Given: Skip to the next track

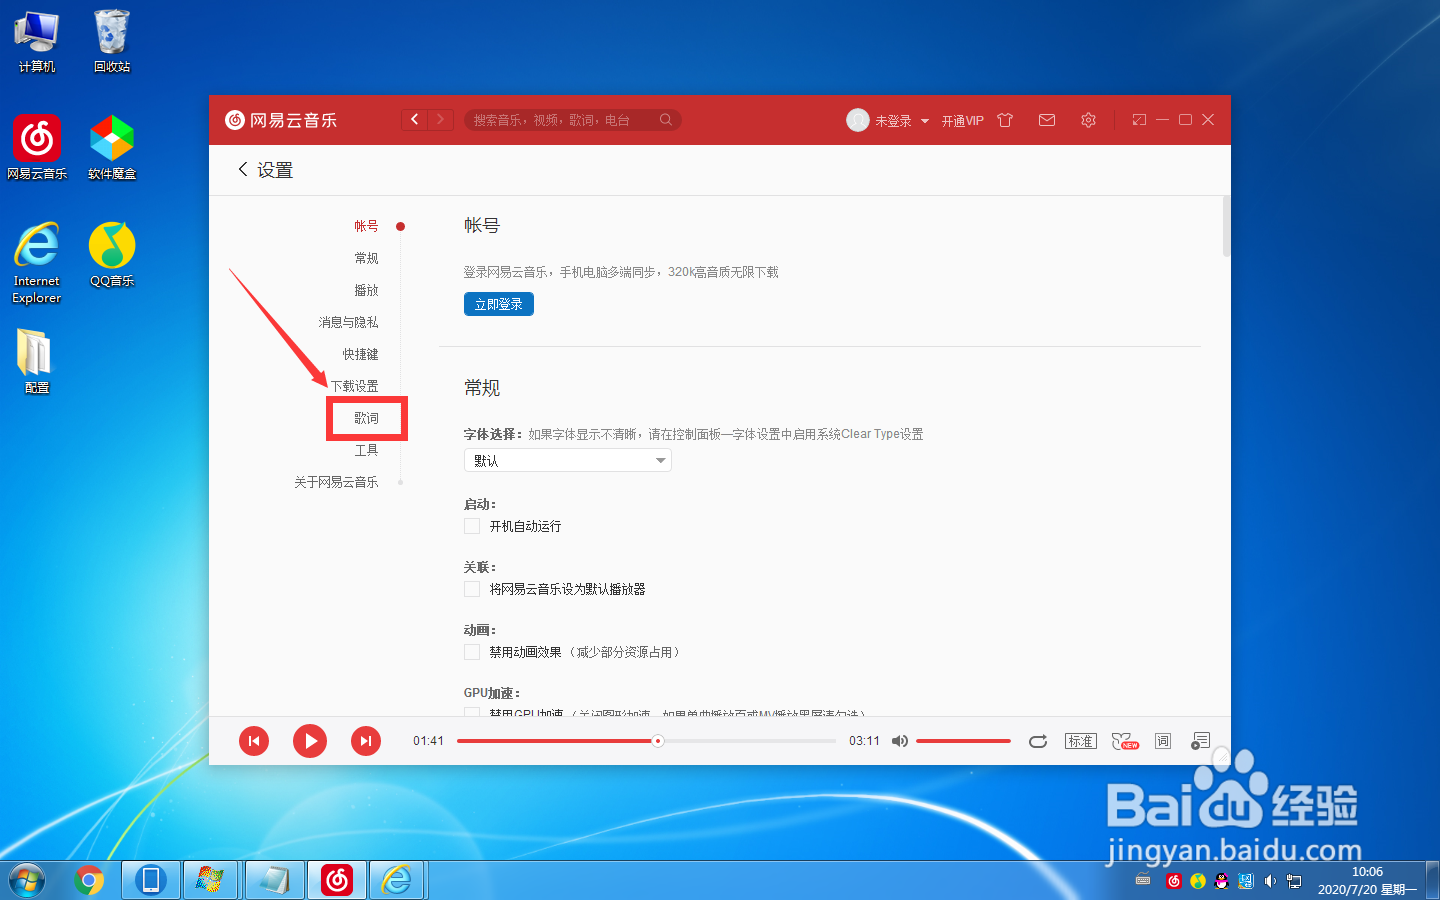Looking at the screenshot, I should (366, 741).
